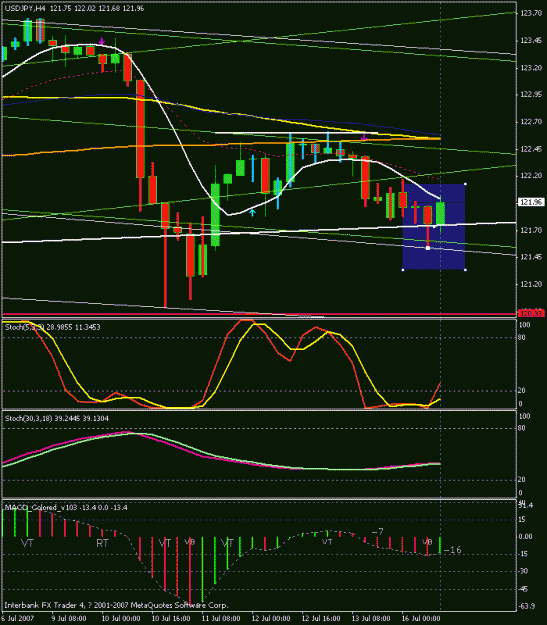Click the 6 Jul 2007 date label
547x625 pixels.
(18, 618)
